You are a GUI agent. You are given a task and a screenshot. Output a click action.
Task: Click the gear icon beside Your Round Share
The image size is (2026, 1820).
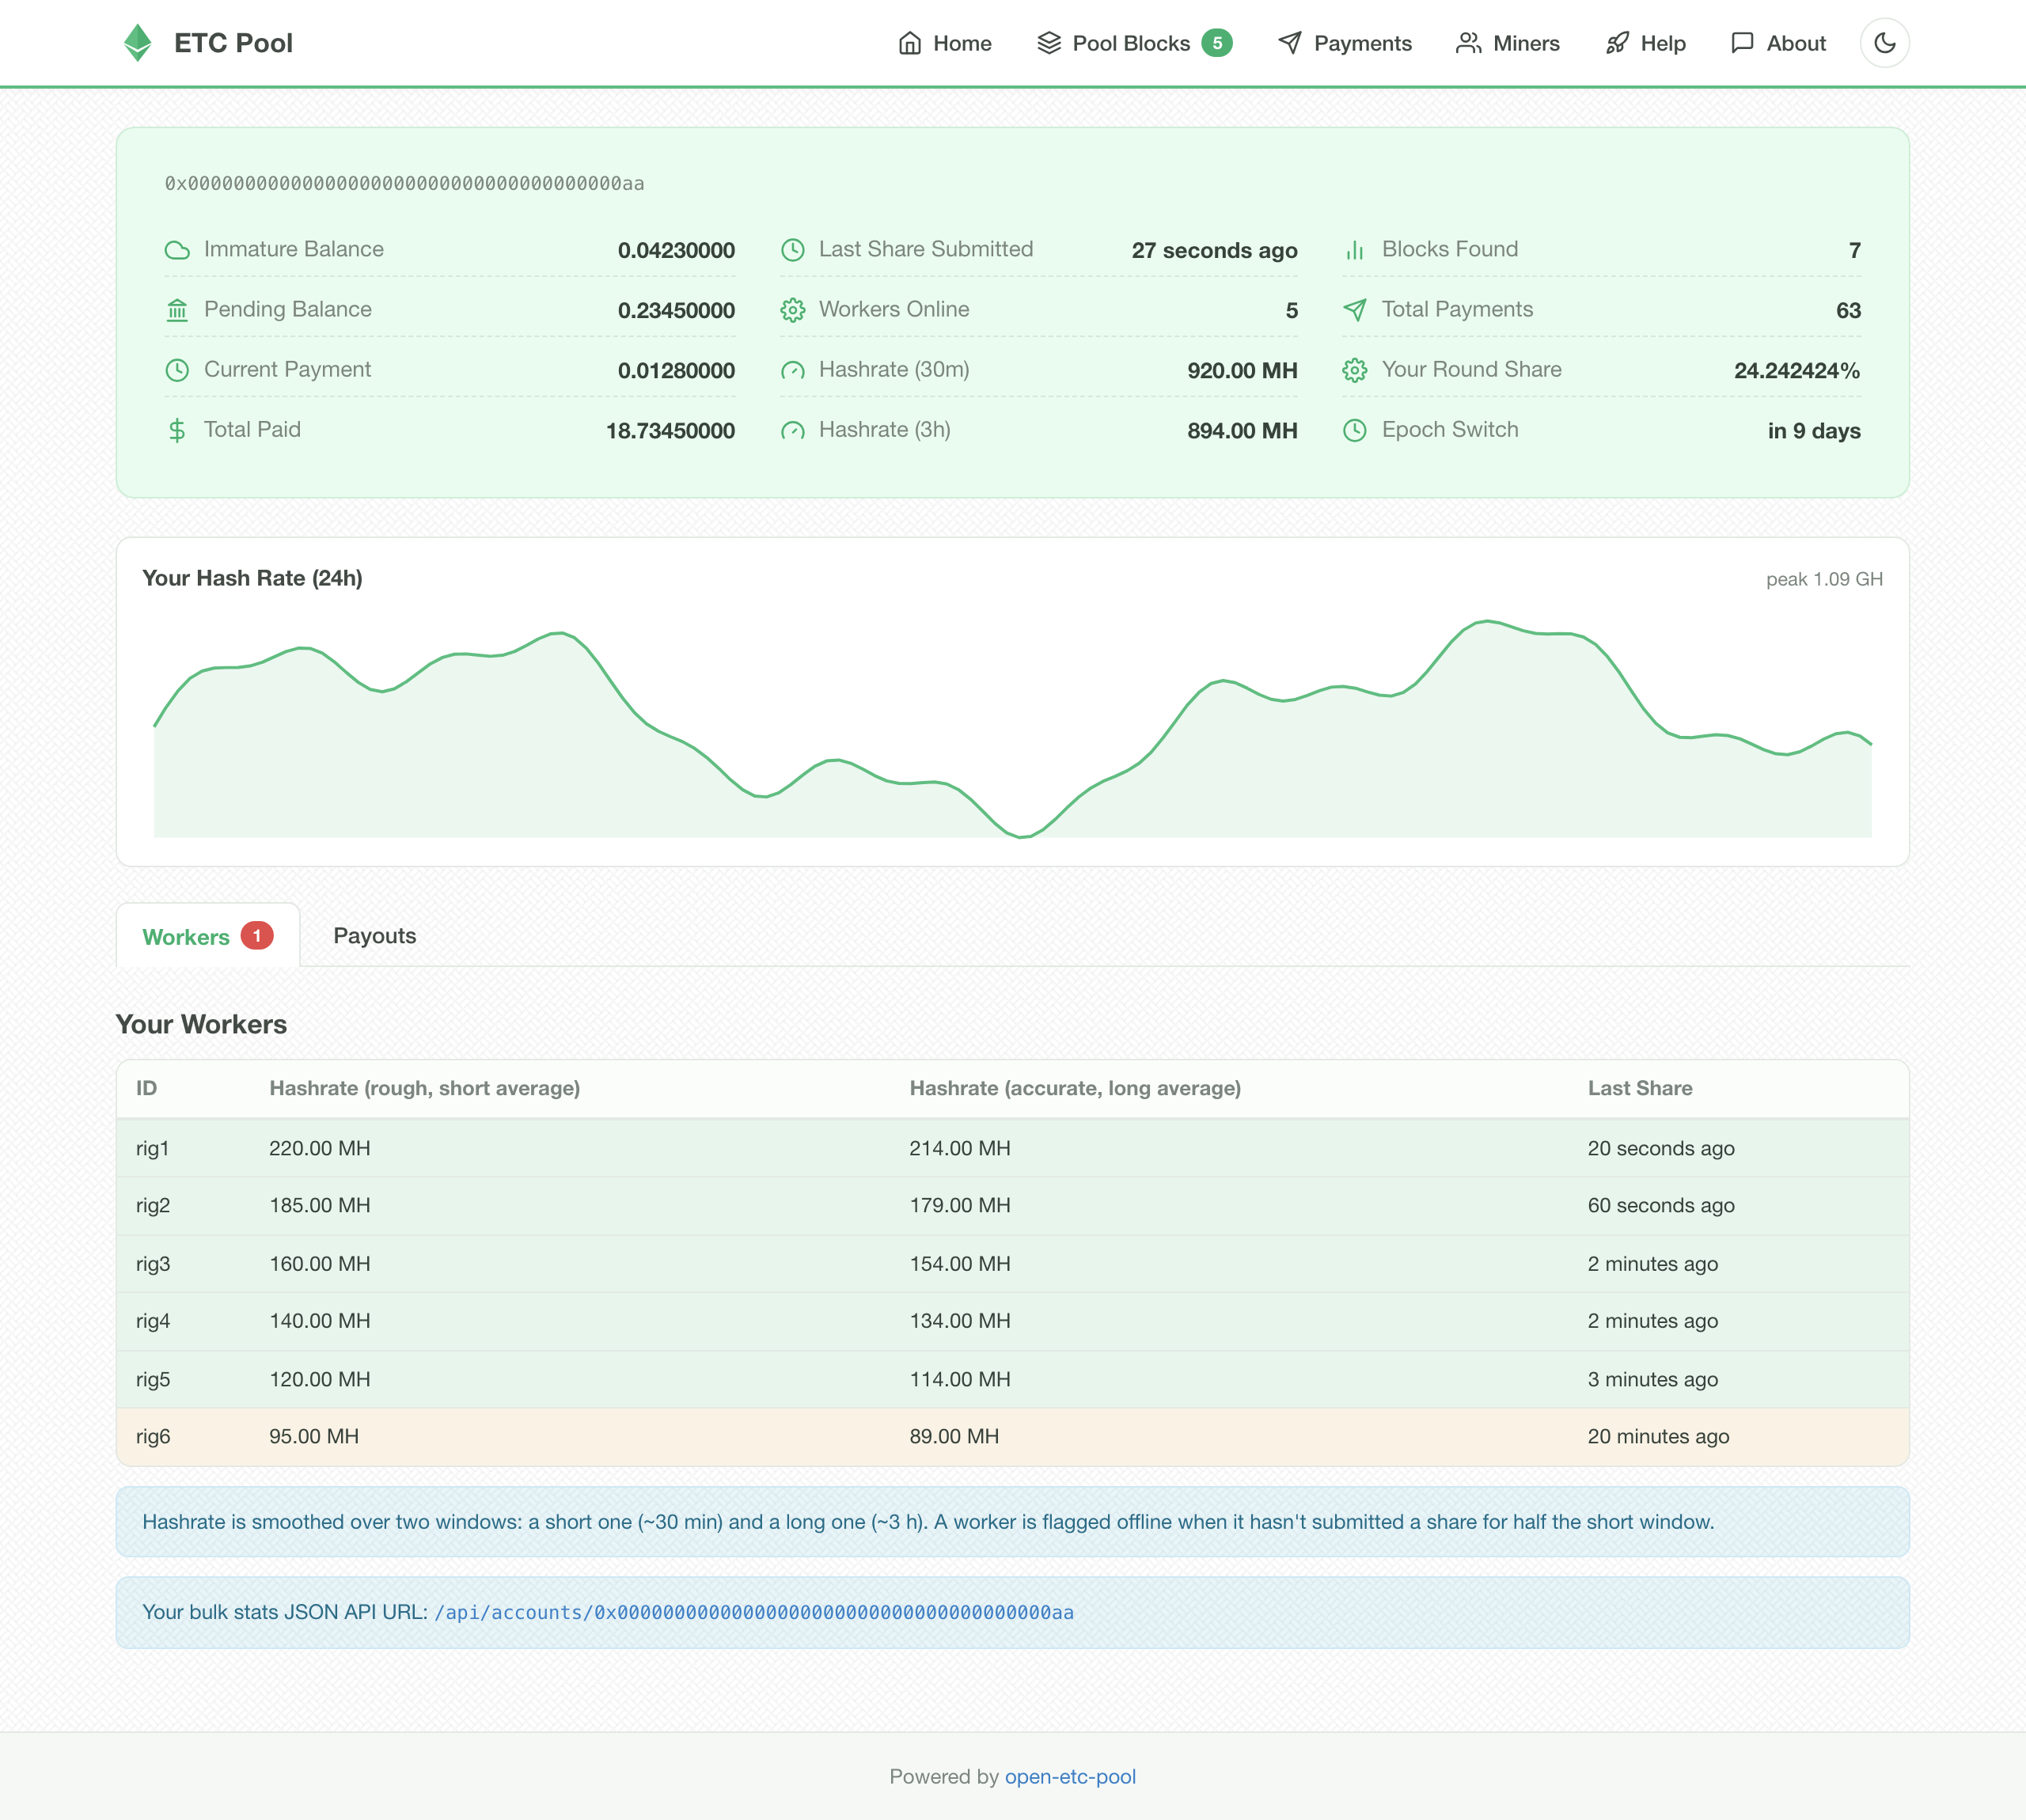click(1354, 370)
